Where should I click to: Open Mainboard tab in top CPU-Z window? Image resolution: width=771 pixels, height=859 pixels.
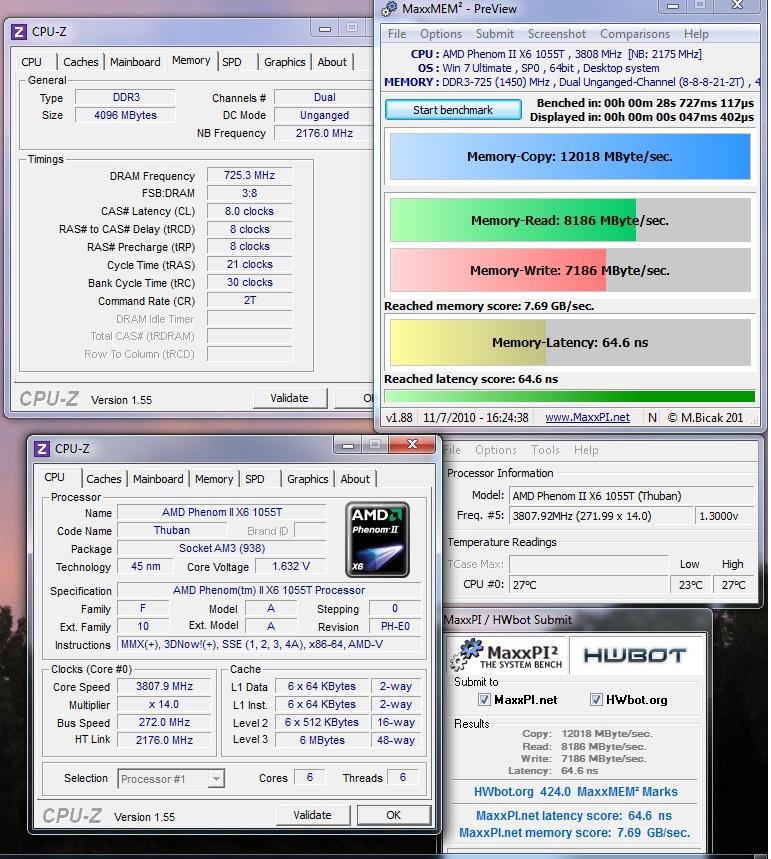point(135,62)
